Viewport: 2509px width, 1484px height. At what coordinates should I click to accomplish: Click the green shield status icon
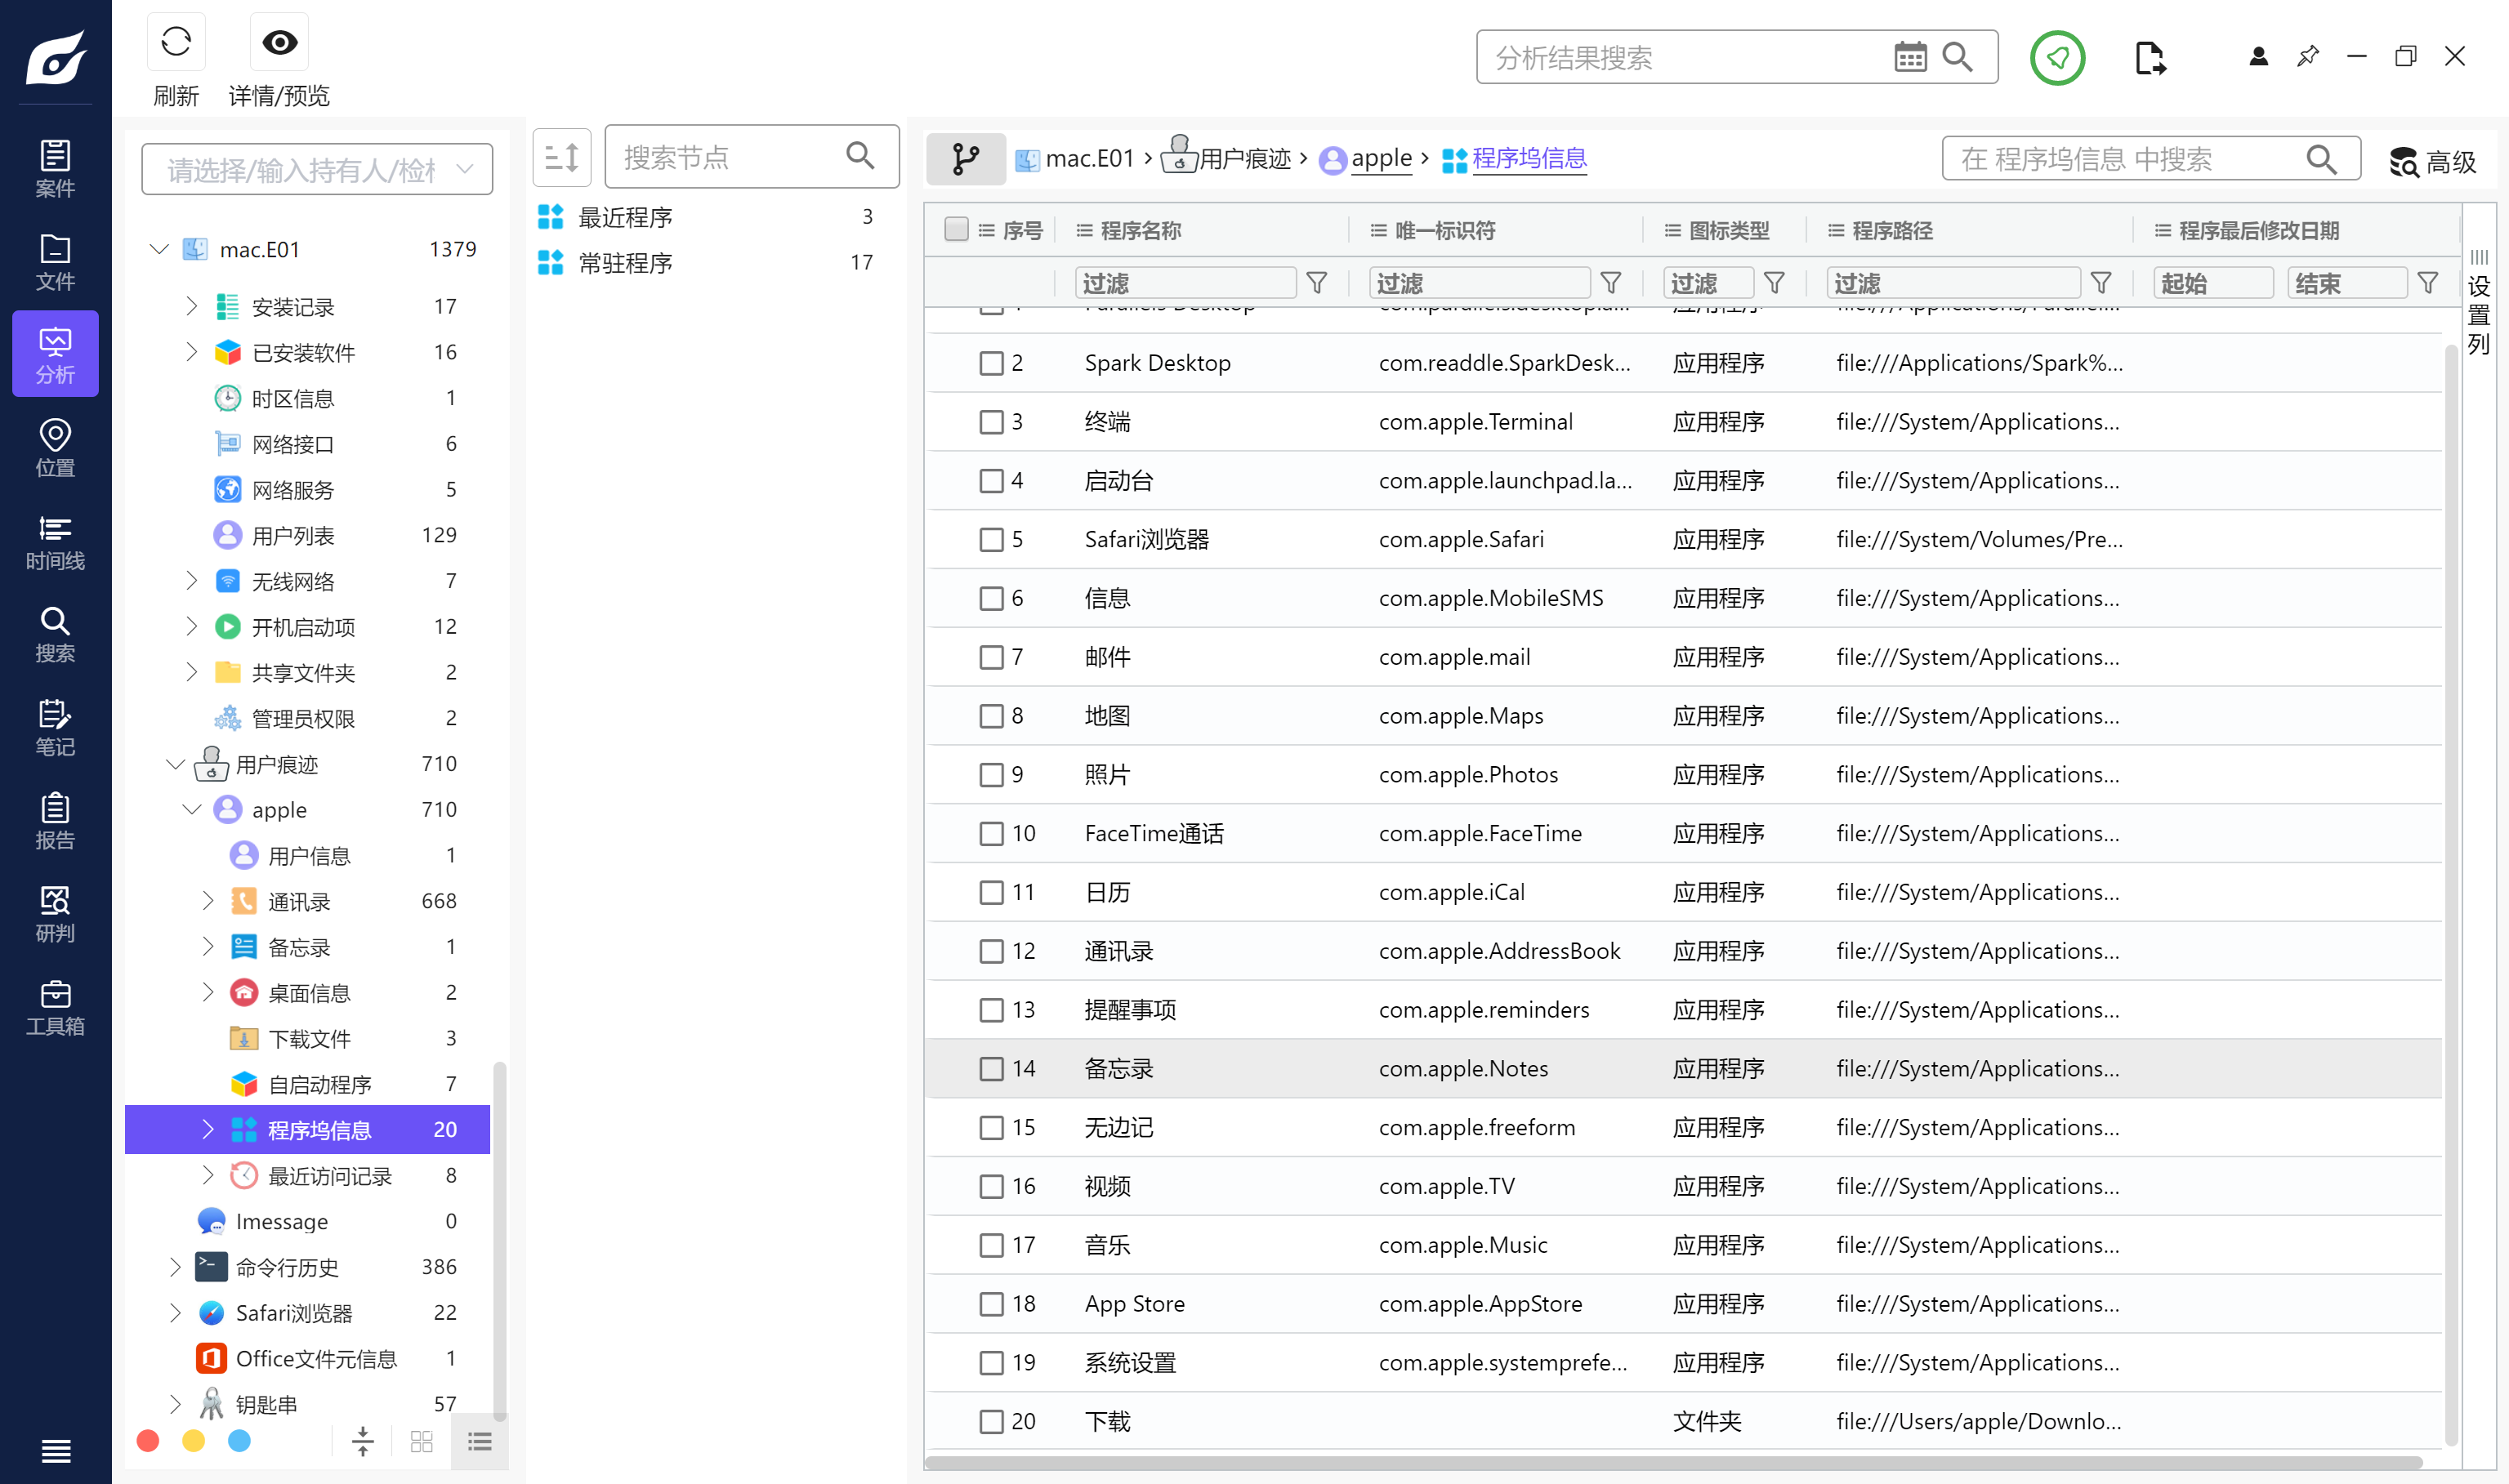pyautogui.click(x=2057, y=57)
